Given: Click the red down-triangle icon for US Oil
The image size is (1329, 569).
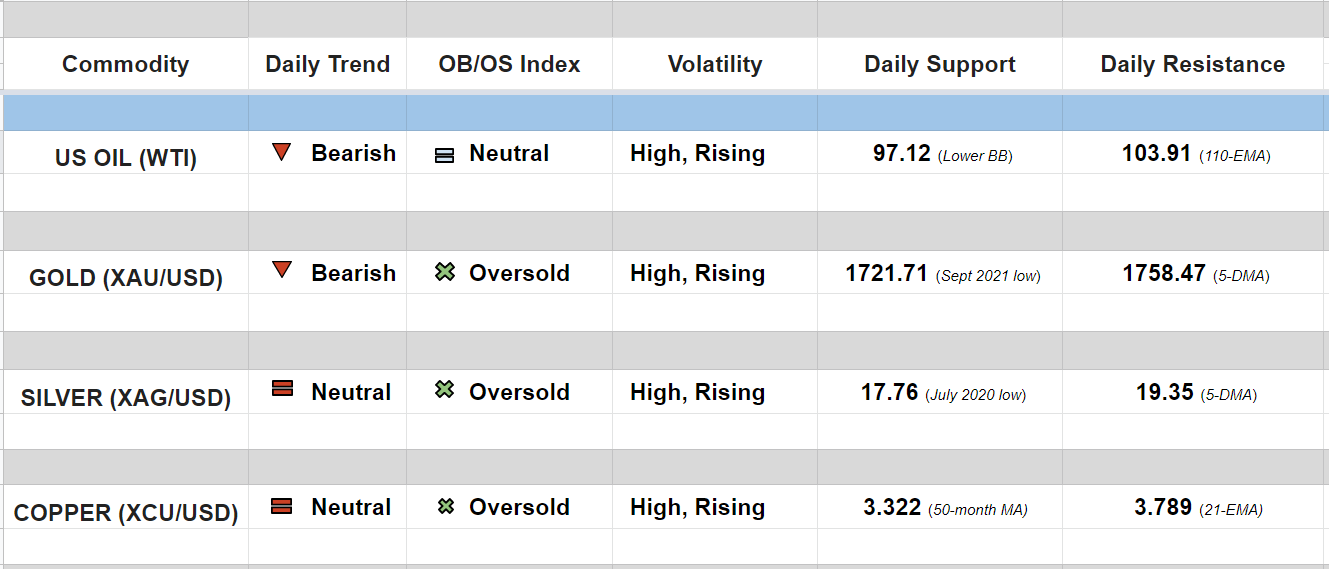Looking at the screenshot, I should 282,153.
